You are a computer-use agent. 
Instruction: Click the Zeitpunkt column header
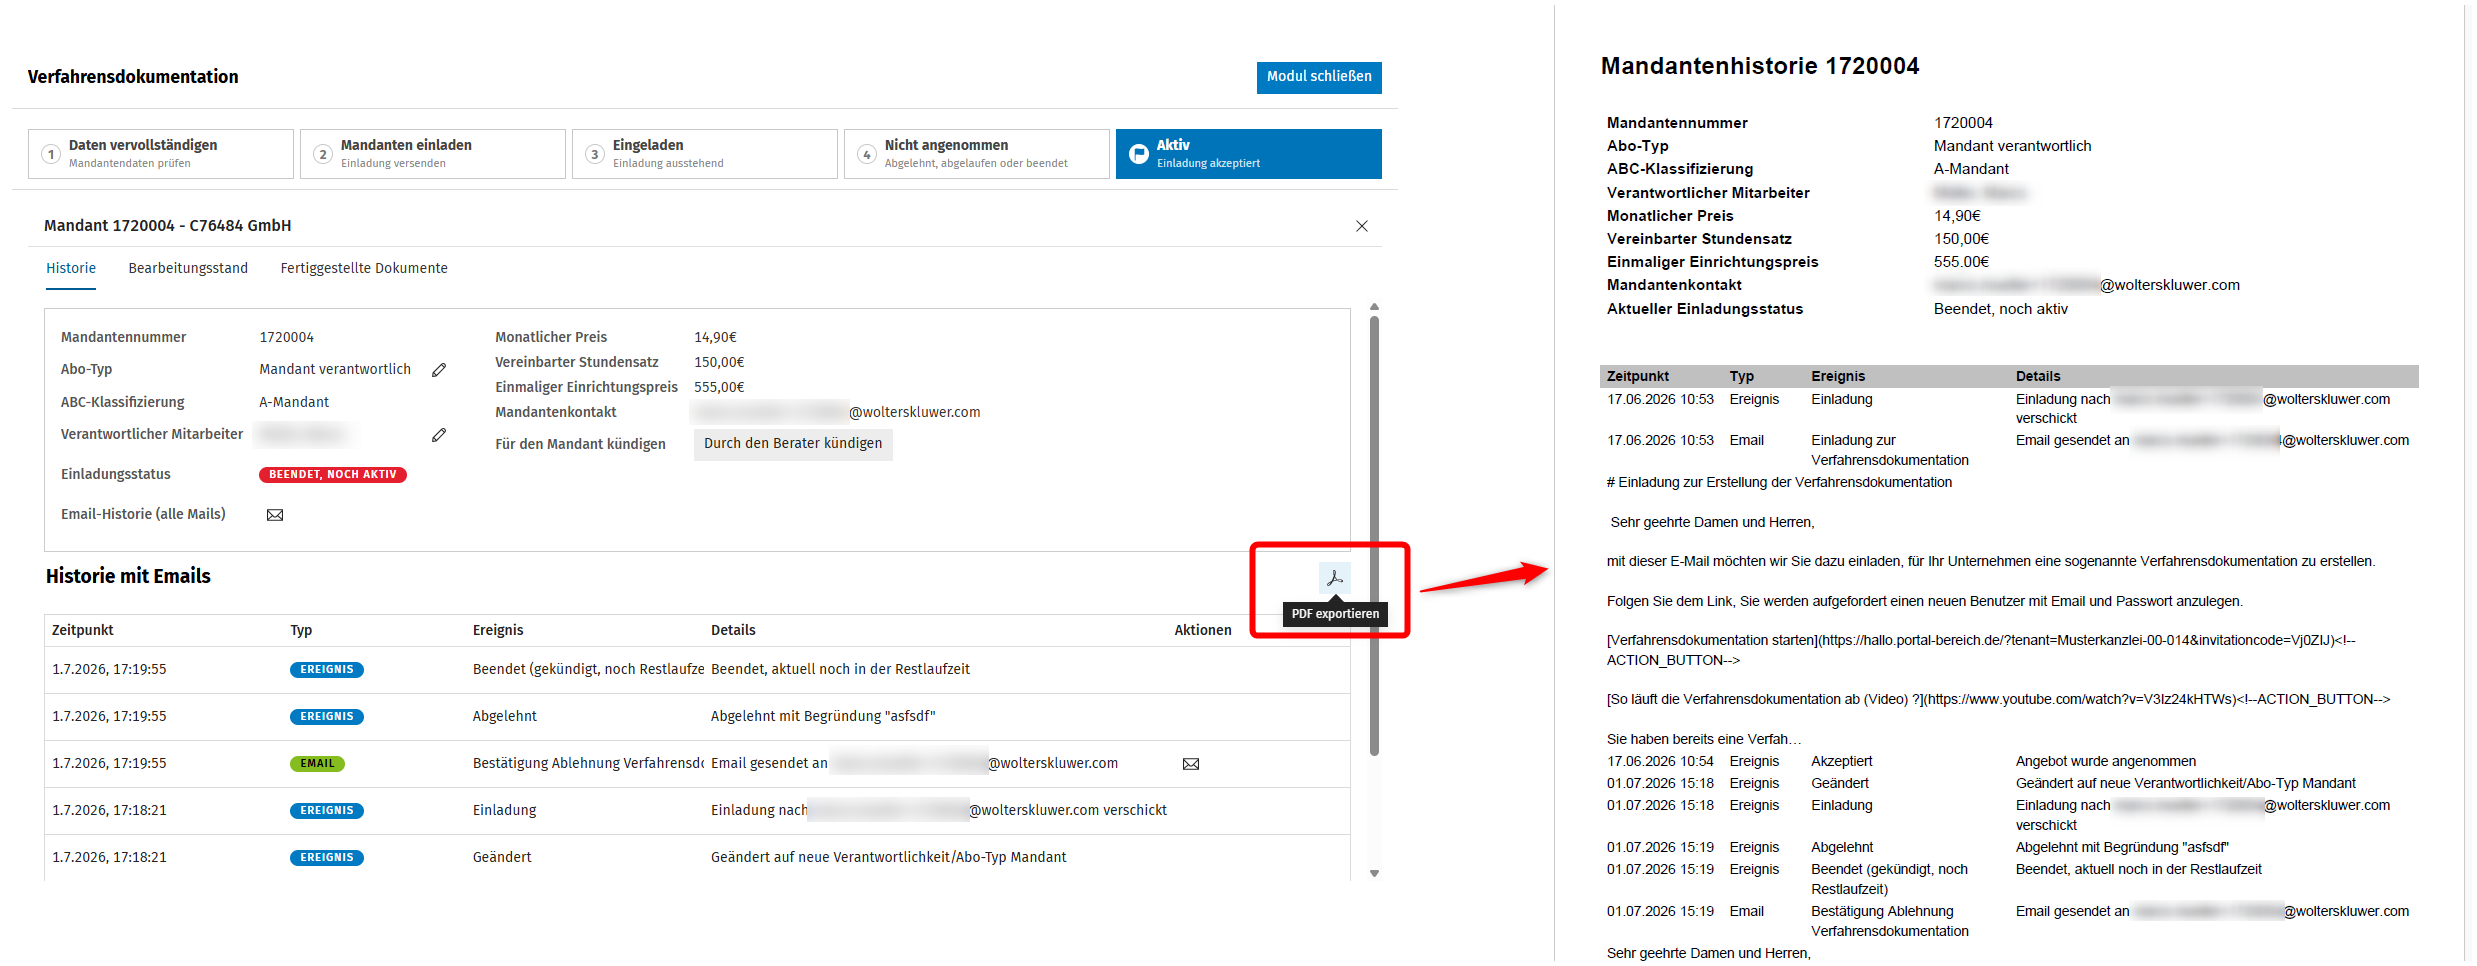(83, 630)
